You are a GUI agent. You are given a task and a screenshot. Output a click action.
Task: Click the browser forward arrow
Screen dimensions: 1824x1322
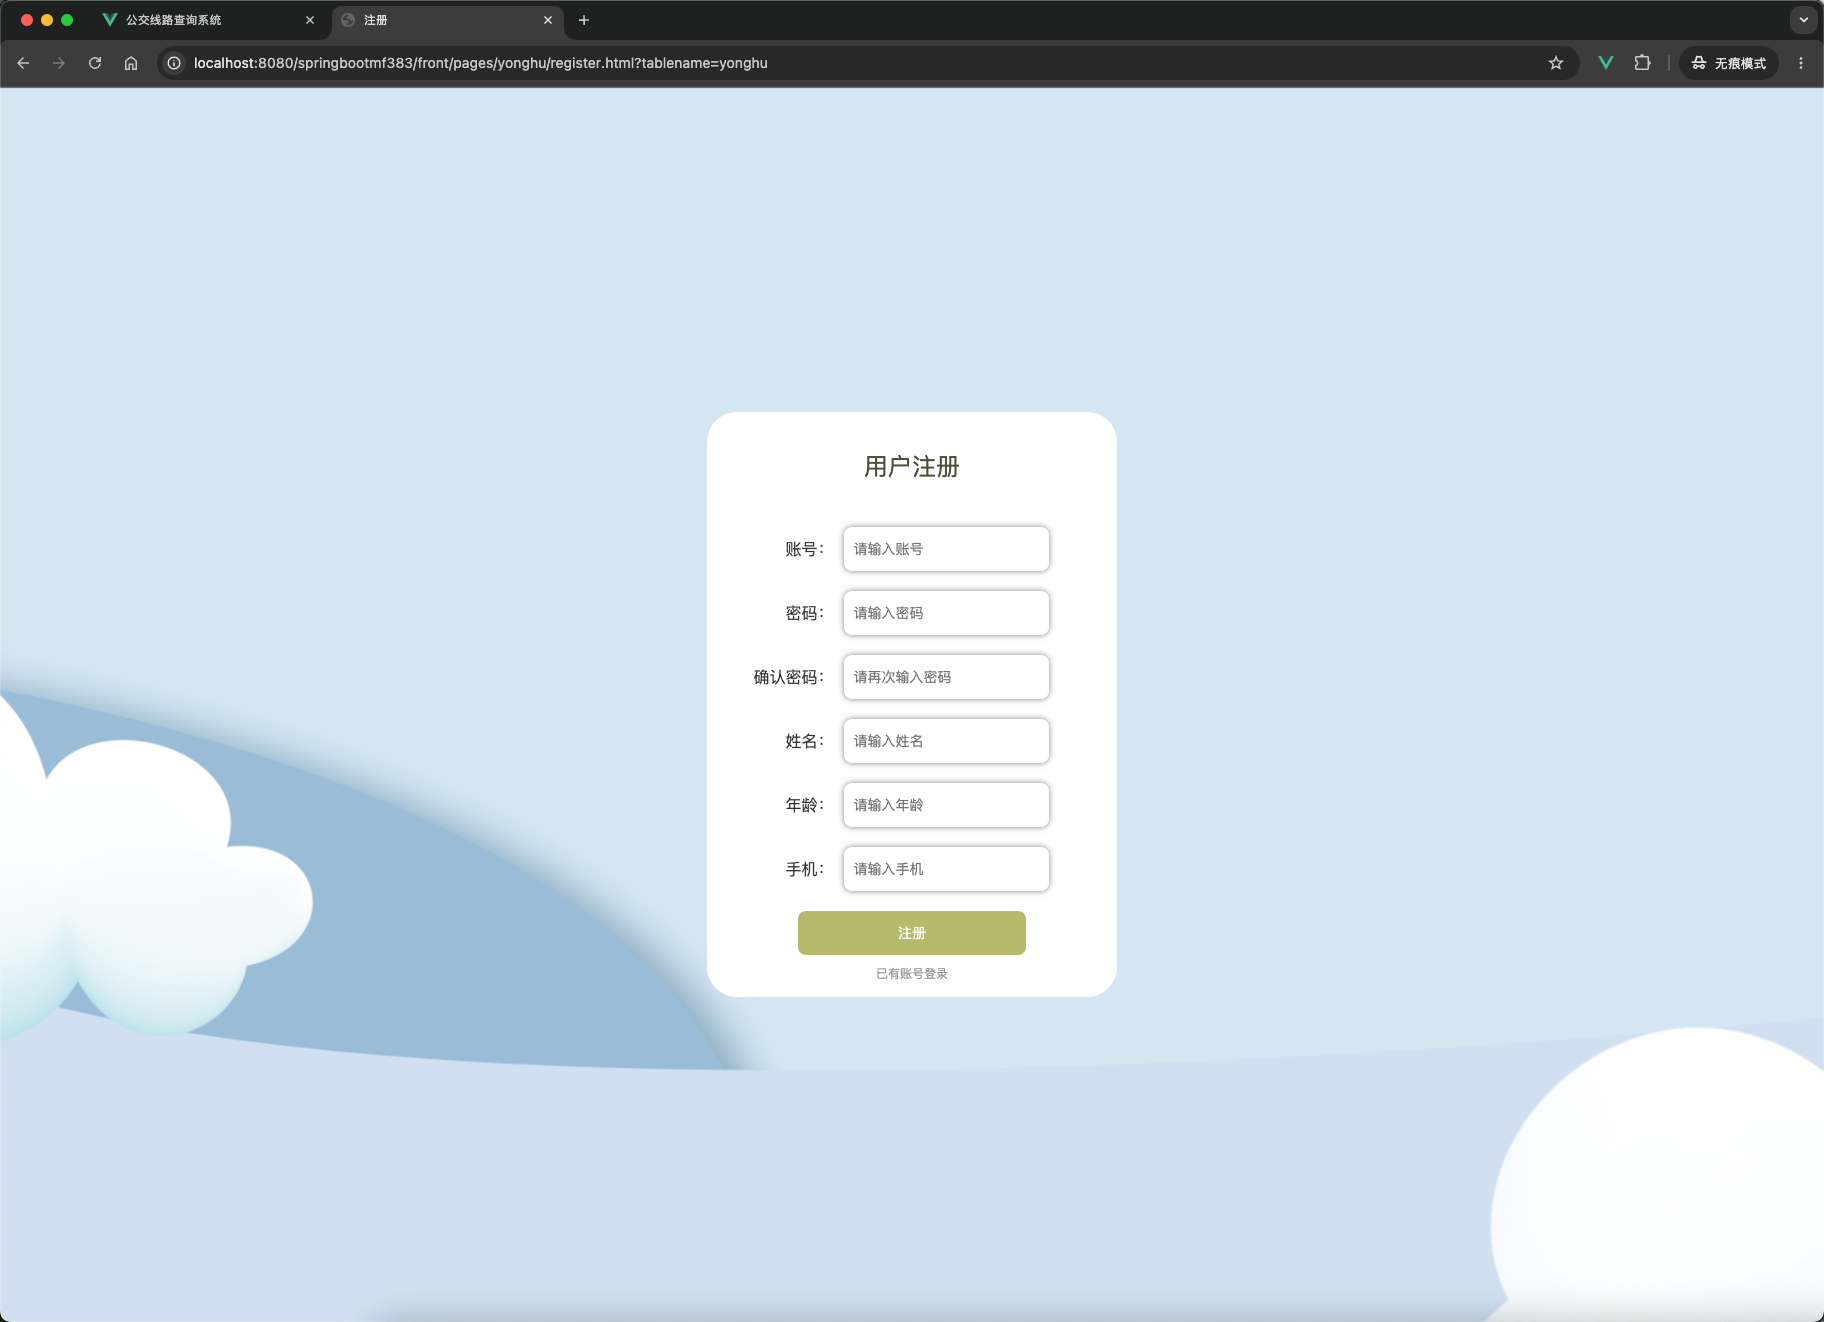click(59, 63)
